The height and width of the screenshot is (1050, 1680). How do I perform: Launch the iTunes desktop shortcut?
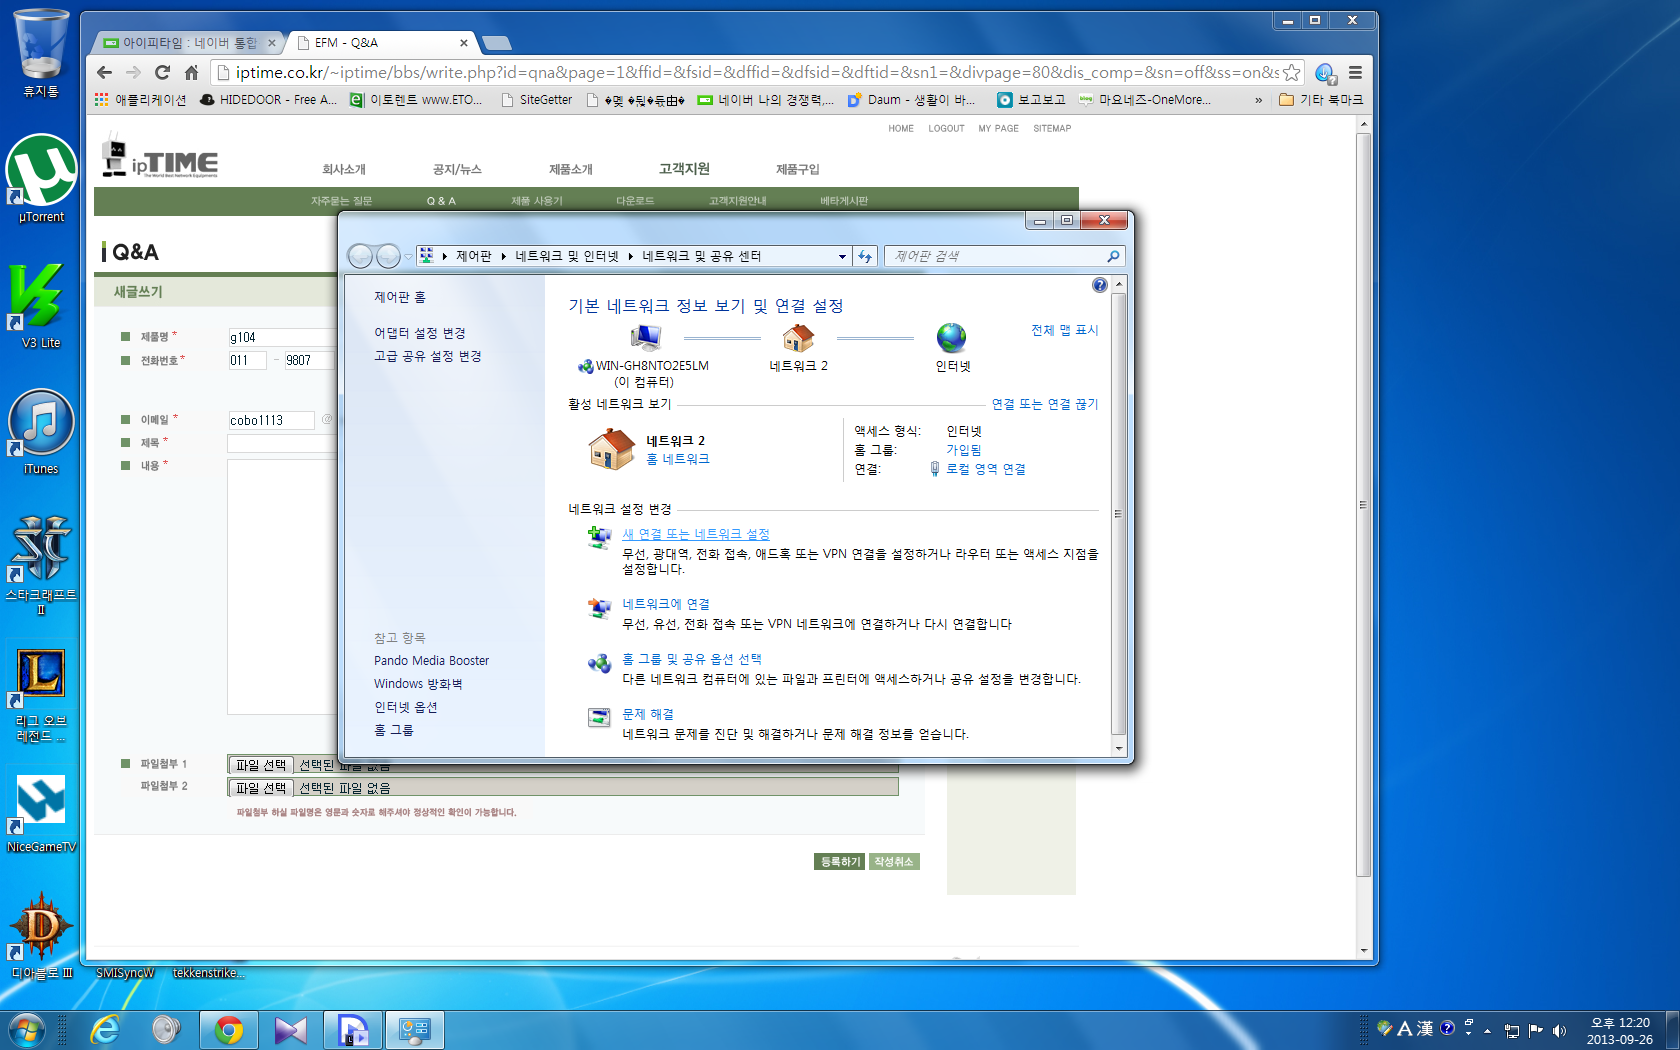pos(41,432)
